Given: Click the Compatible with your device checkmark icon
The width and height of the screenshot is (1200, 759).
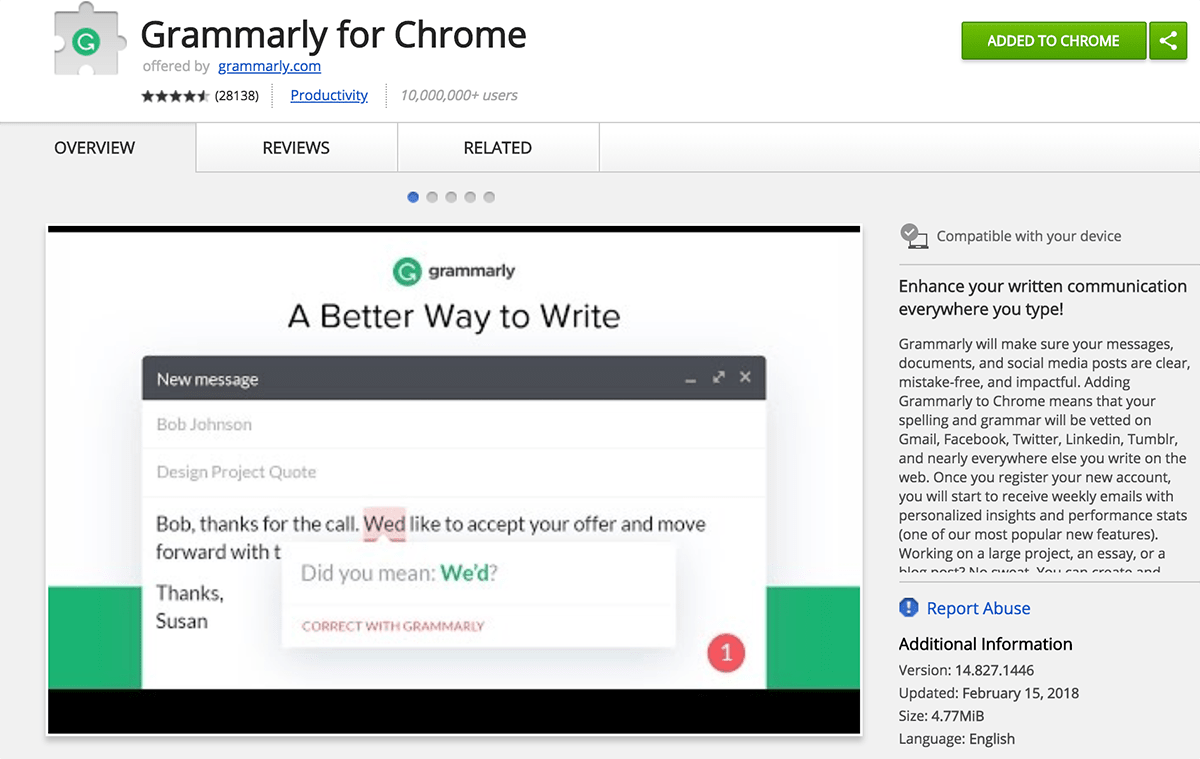Looking at the screenshot, I should (914, 236).
